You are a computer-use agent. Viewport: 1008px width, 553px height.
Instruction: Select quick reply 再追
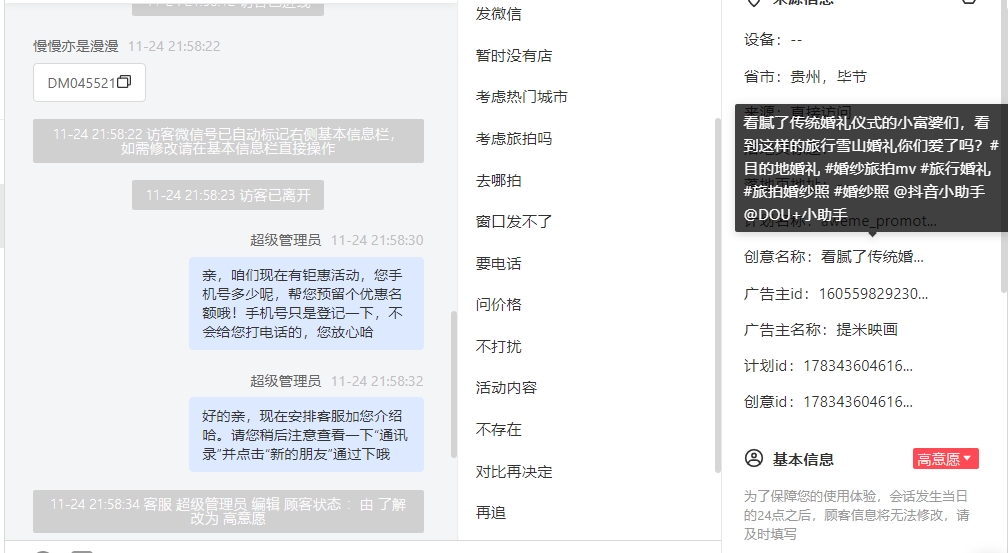tap(490, 512)
